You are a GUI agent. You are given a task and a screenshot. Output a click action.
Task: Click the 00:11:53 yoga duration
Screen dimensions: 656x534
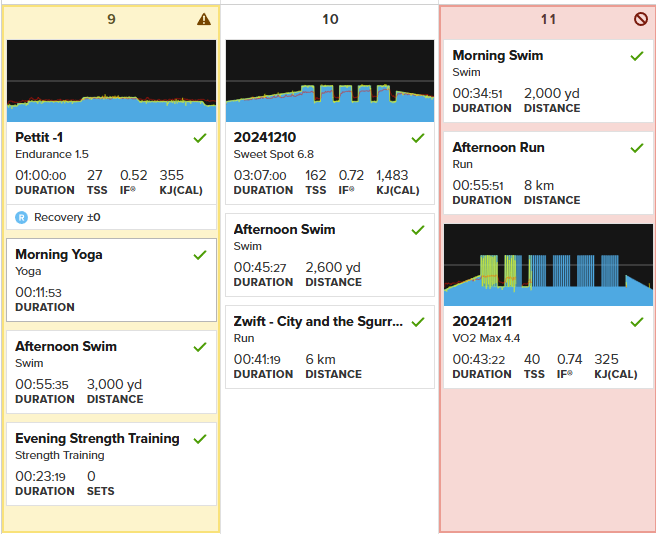(x=38, y=292)
